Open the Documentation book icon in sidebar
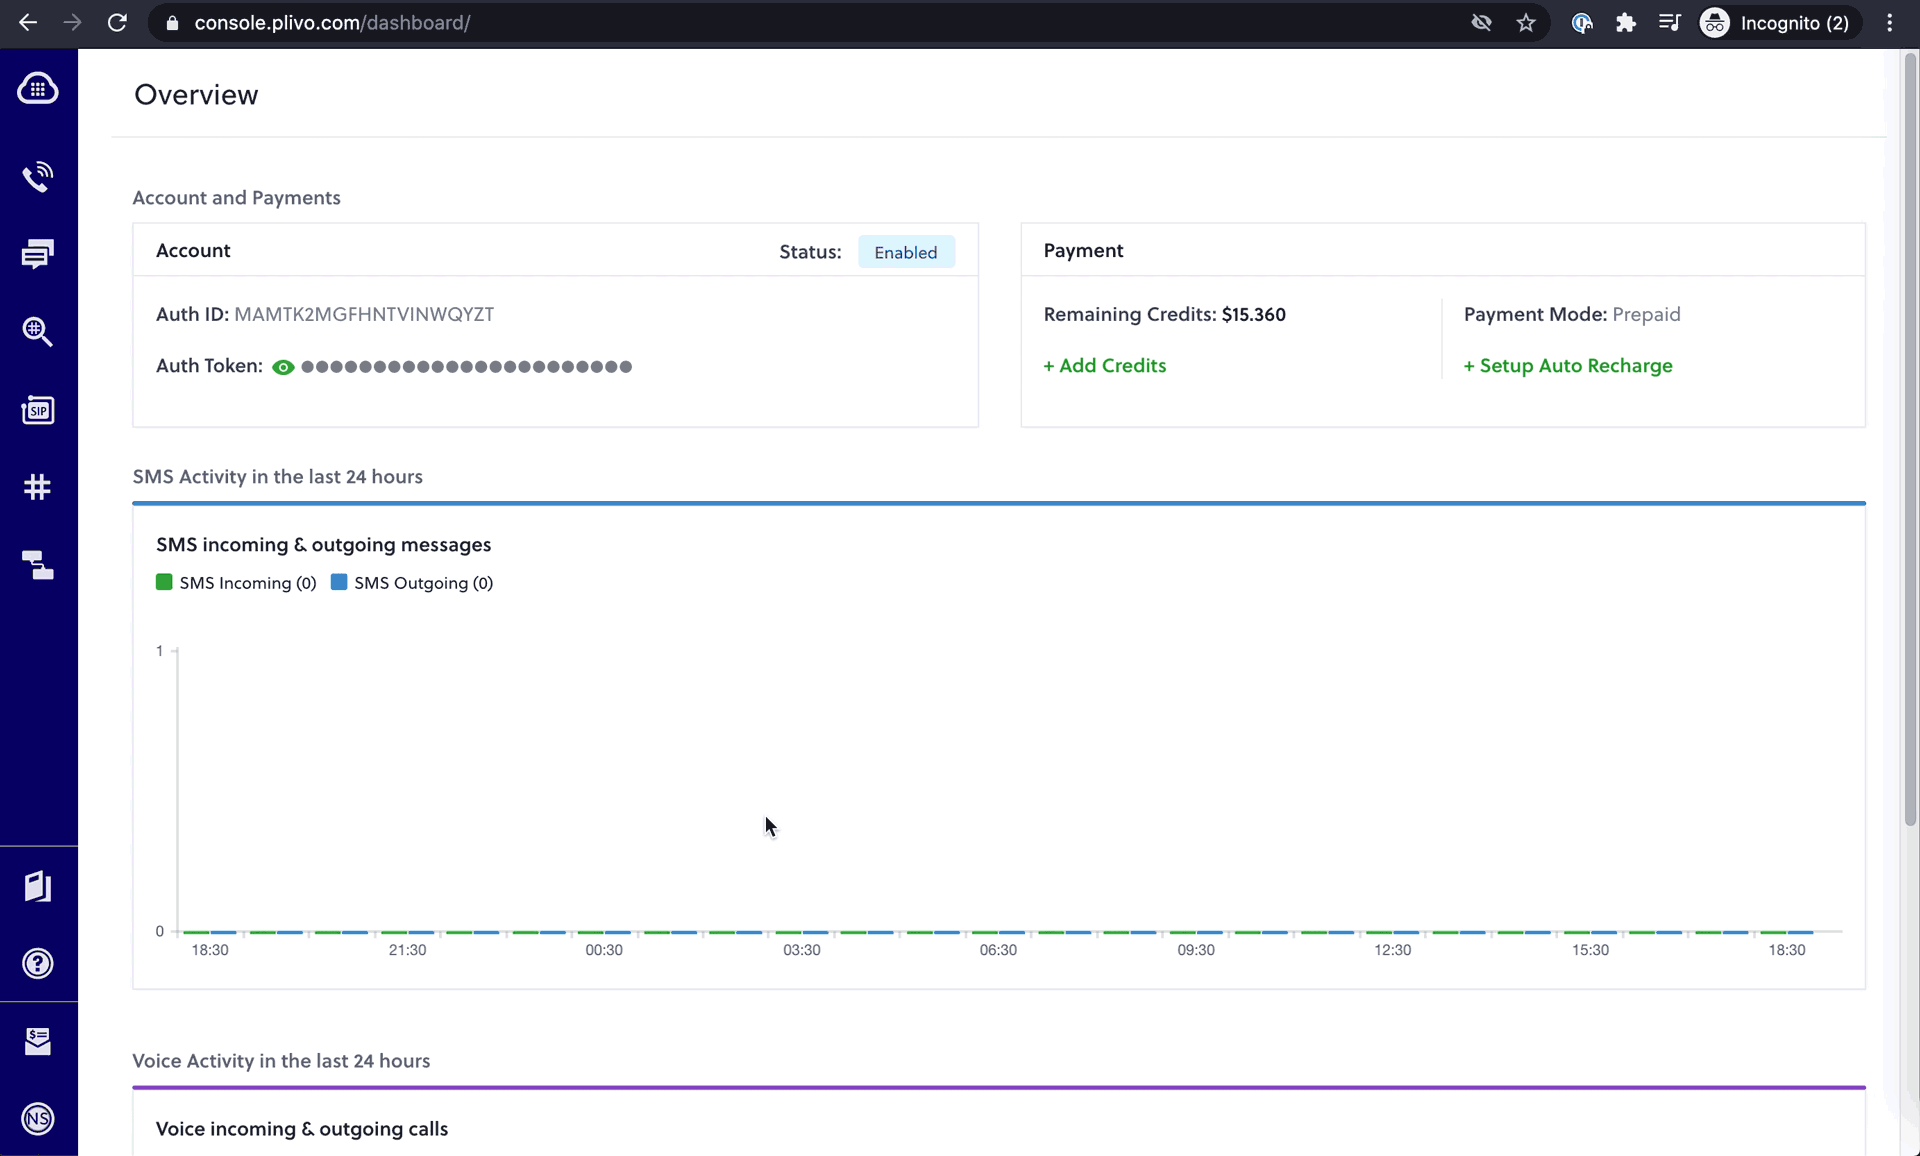This screenshot has width=1920, height=1156. tap(37, 886)
